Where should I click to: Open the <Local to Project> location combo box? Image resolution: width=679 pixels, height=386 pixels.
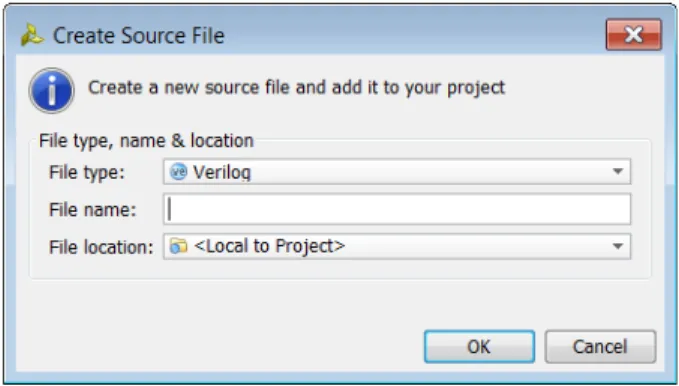397,247
